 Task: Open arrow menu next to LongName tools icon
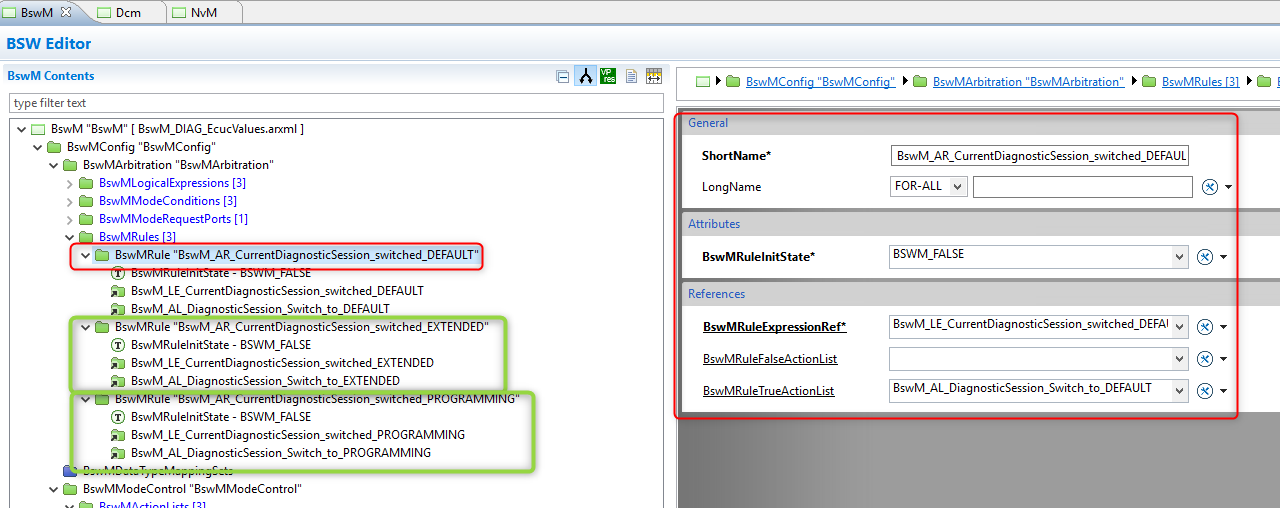tap(1227, 188)
